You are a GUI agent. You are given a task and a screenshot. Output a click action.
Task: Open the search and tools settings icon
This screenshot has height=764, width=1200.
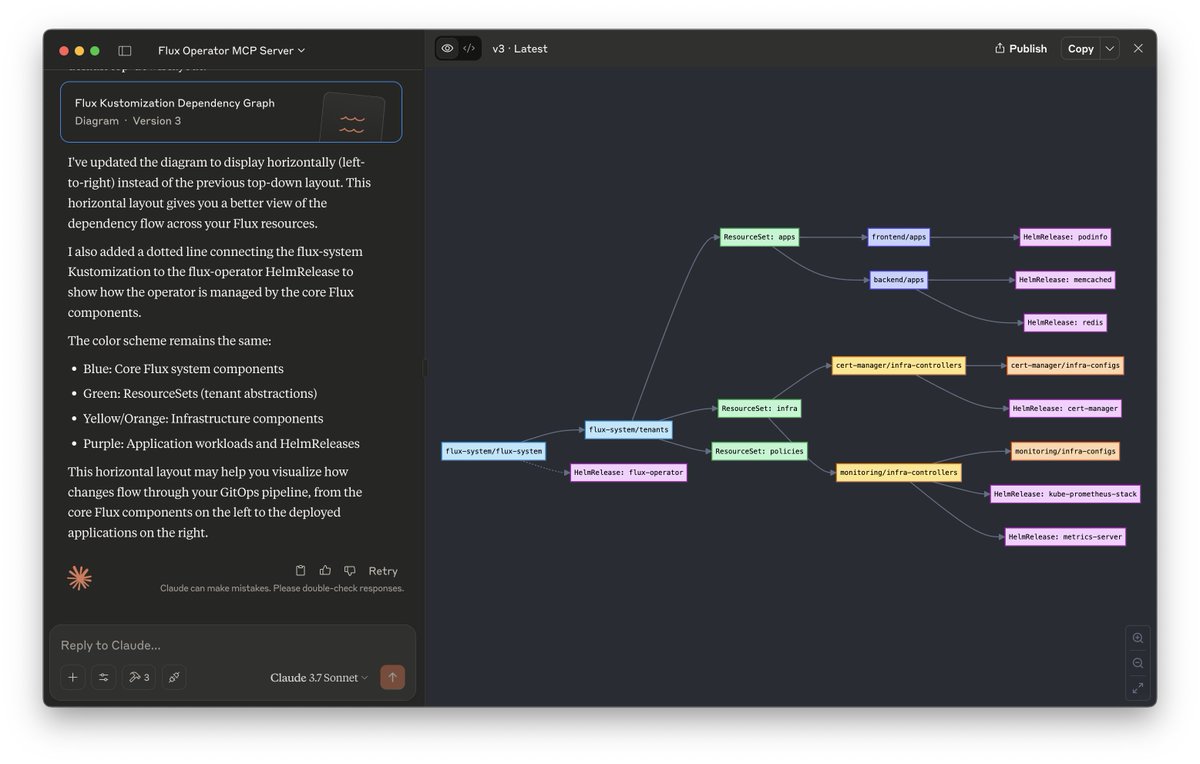click(104, 677)
